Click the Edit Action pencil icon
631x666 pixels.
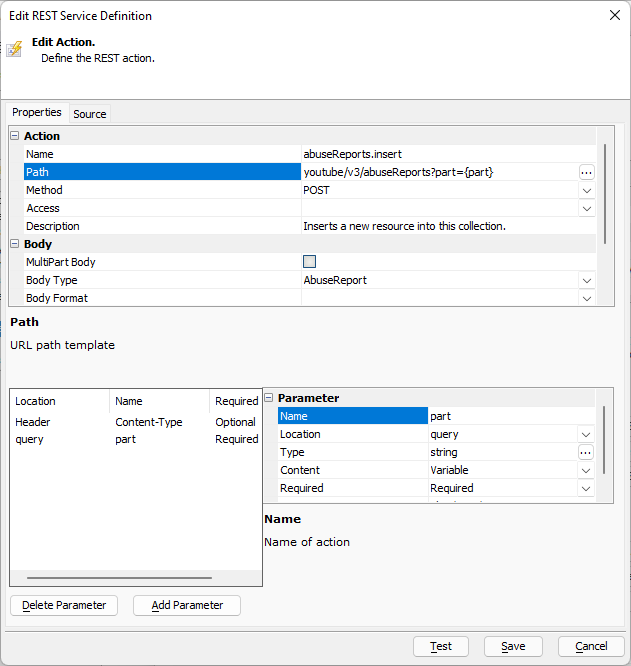click(x=14, y=49)
